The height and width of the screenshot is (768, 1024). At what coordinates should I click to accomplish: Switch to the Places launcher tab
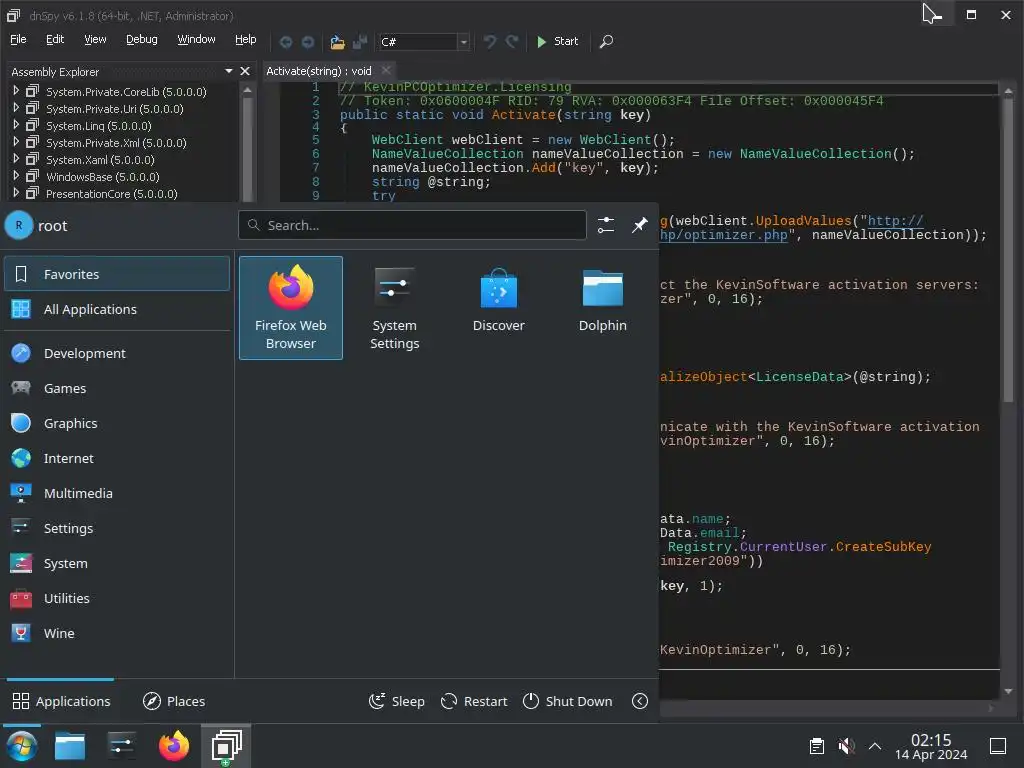(174, 701)
